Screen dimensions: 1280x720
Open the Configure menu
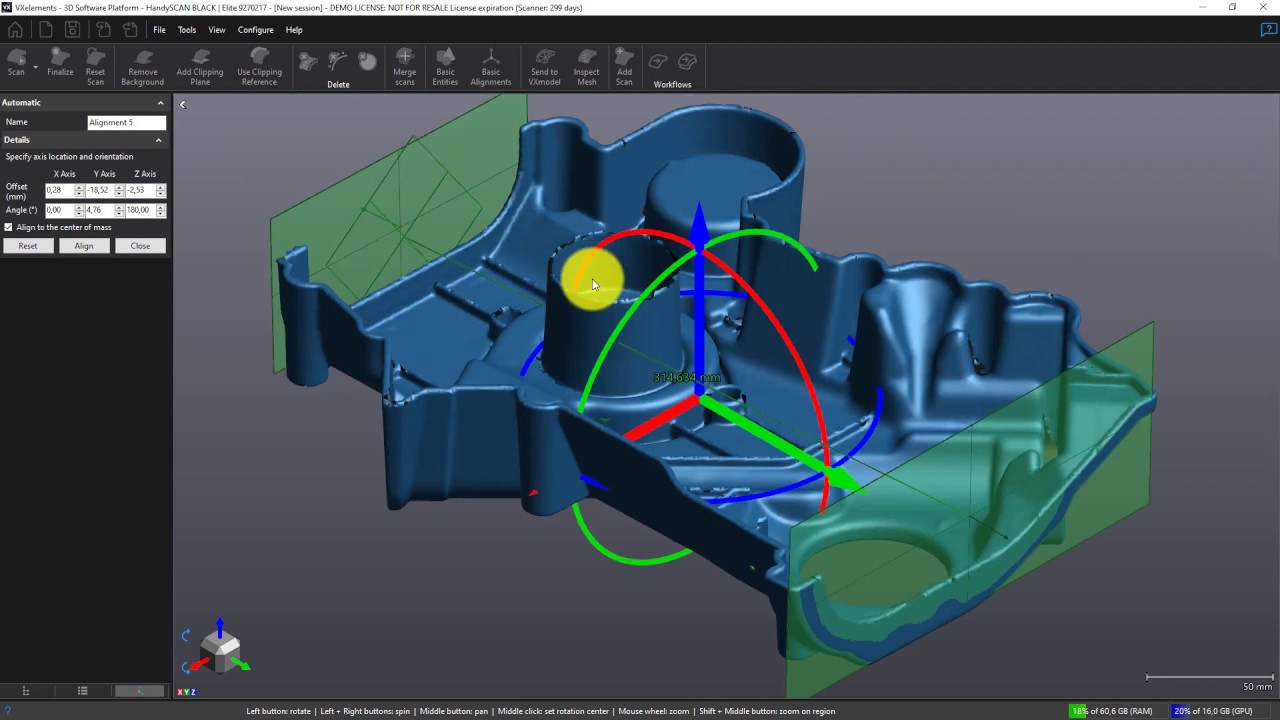pyautogui.click(x=255, y=30)
